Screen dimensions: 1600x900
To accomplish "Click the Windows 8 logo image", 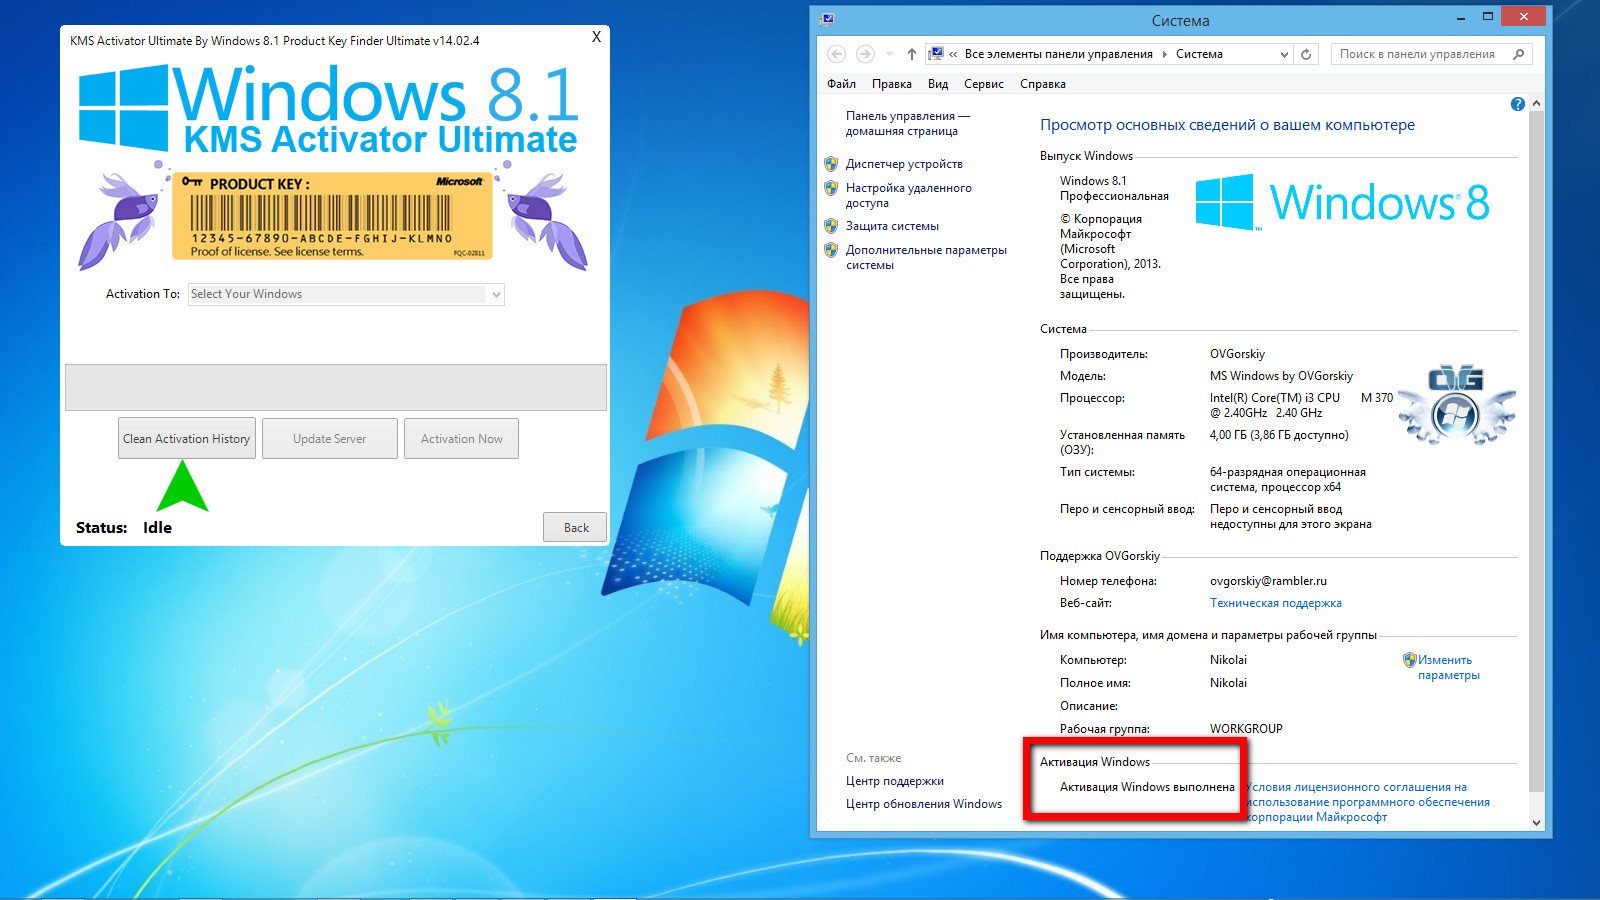I will click(x=1342, y=202).
